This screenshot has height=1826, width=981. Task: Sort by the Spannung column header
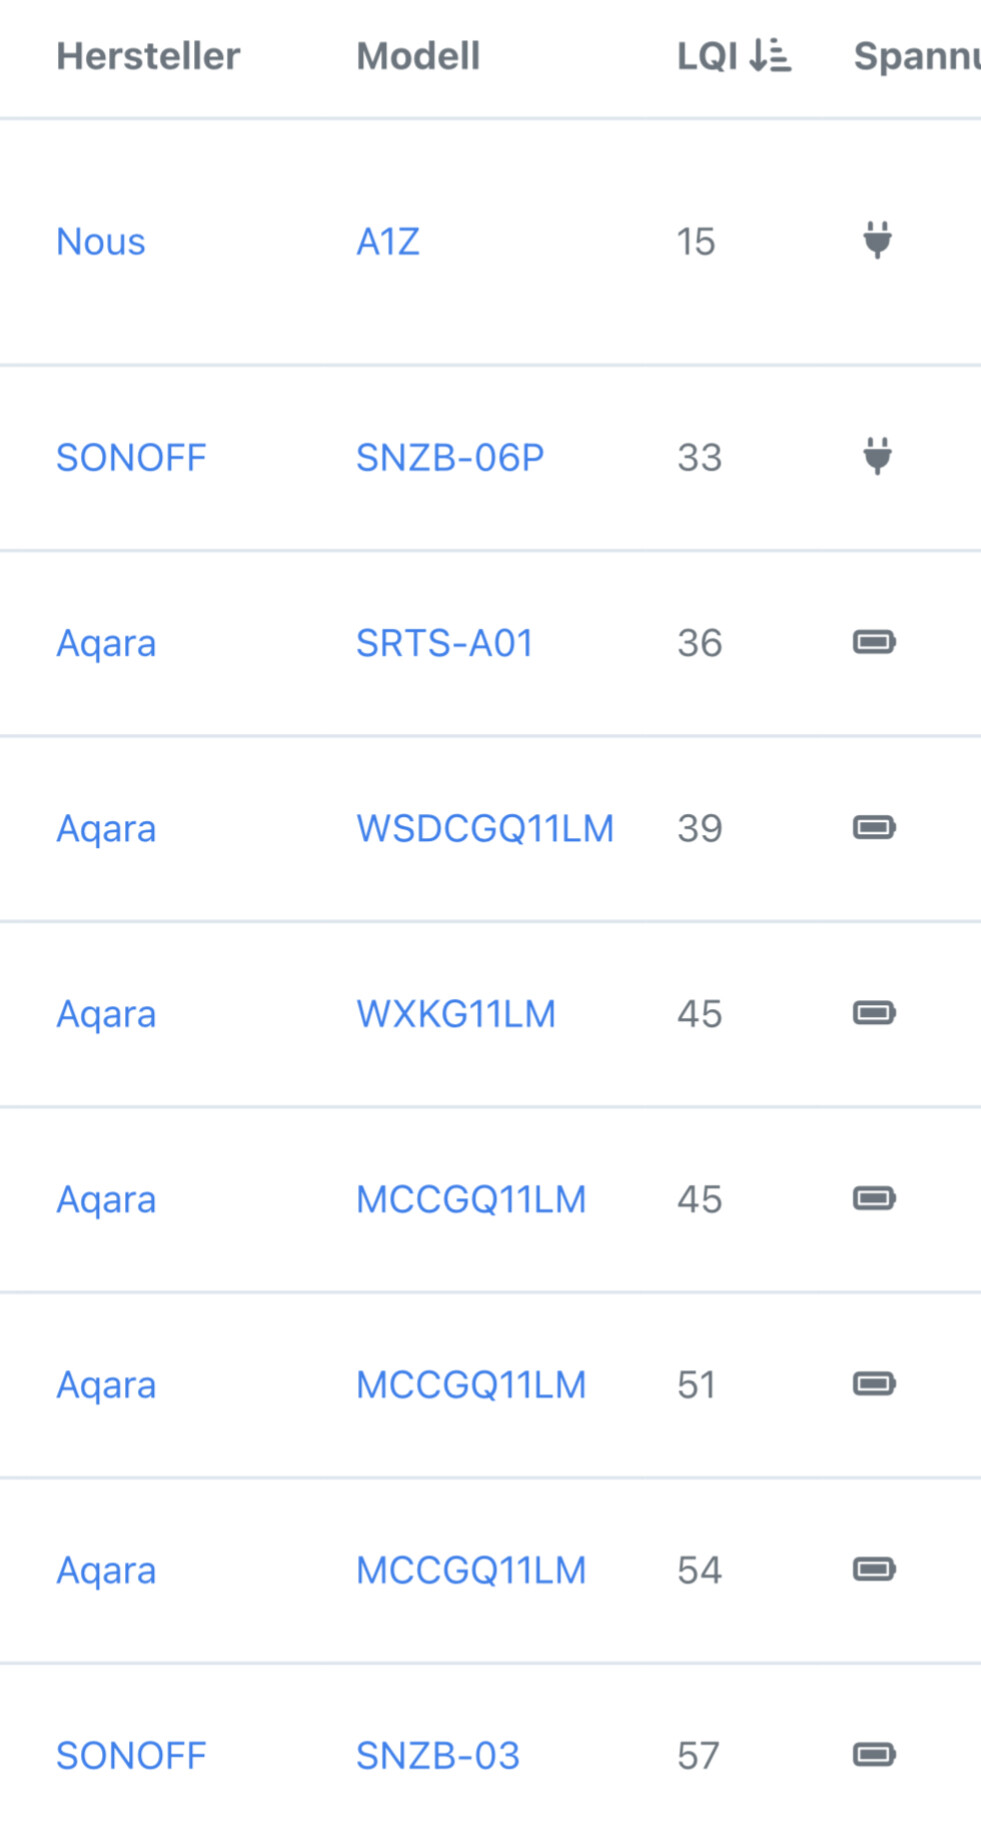(915, 56)
